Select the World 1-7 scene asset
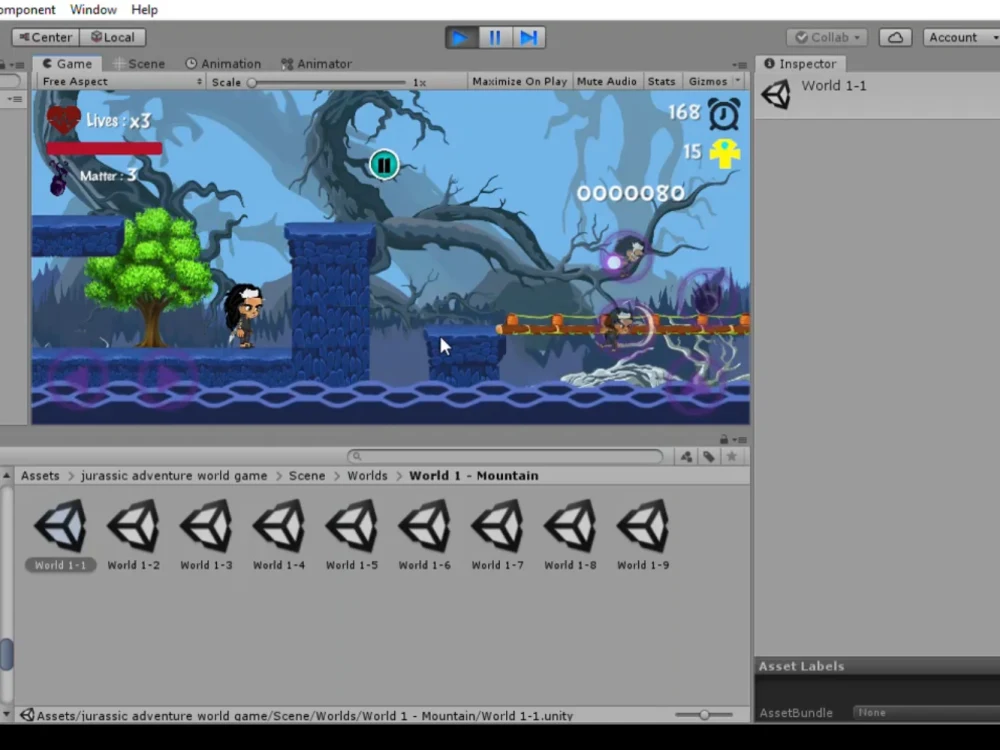This screenshot has width=1000, height=750. click(x=497, y=534)
